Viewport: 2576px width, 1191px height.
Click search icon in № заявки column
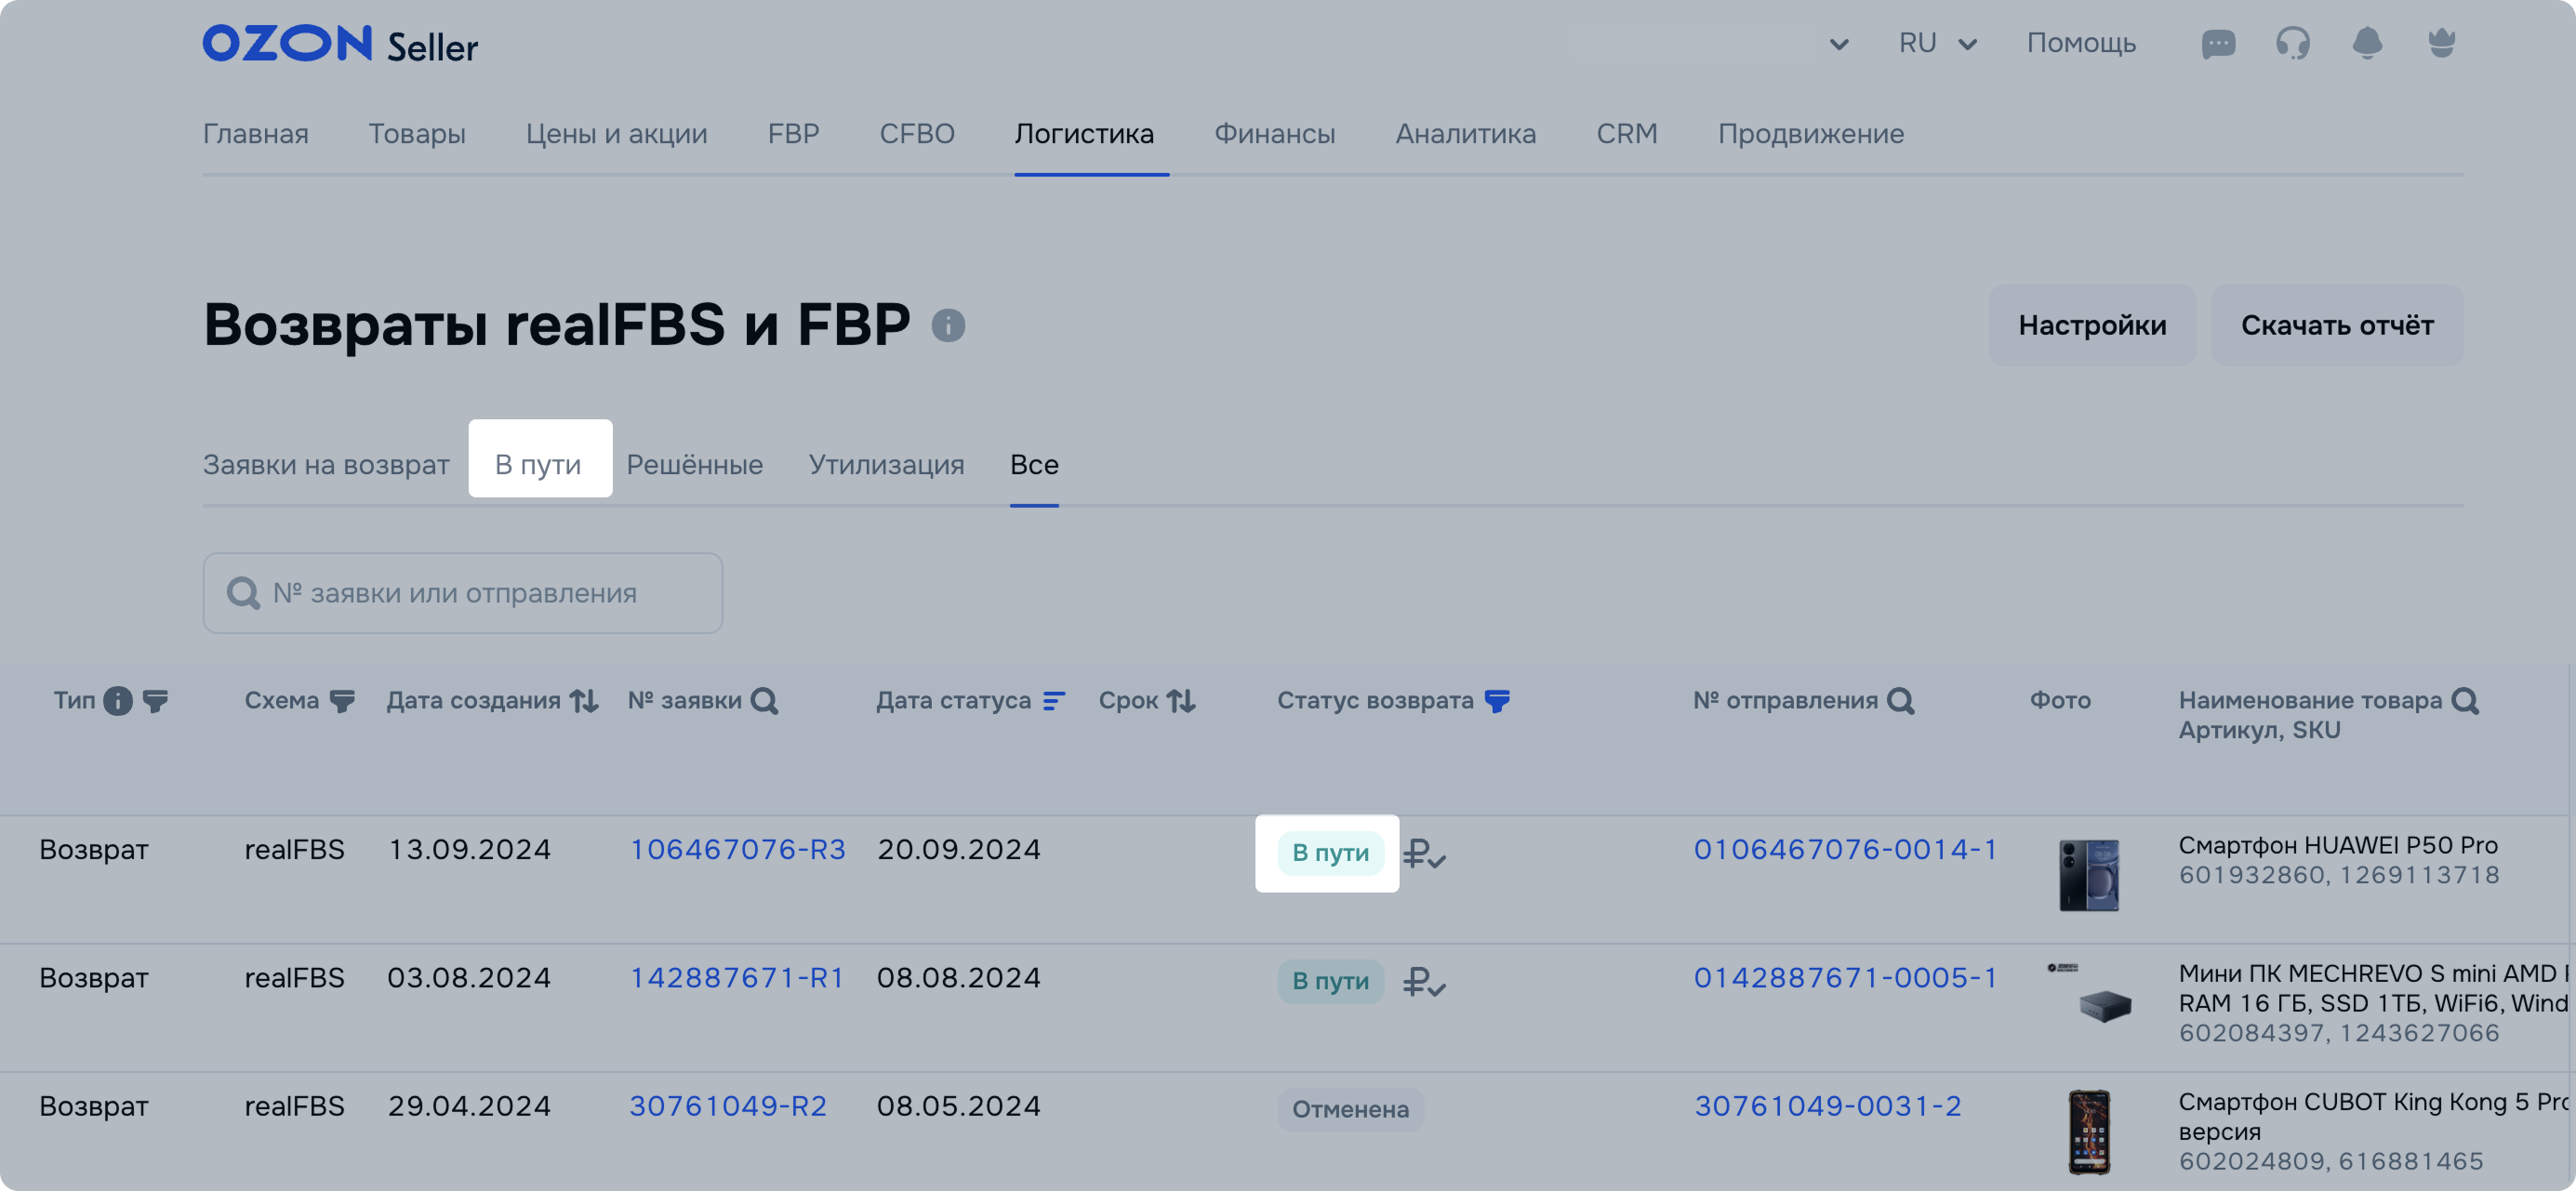[764, 701]
